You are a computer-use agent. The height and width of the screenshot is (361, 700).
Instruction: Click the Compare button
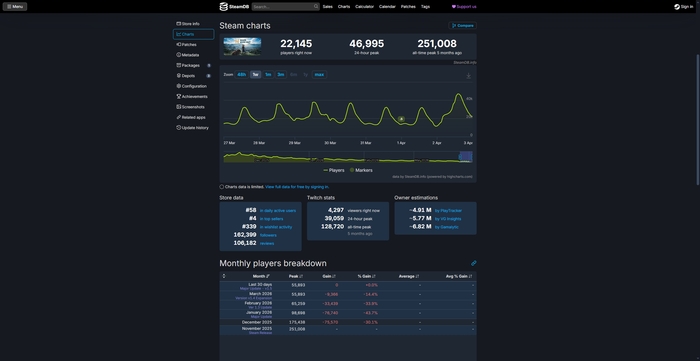tap(462, 25)
